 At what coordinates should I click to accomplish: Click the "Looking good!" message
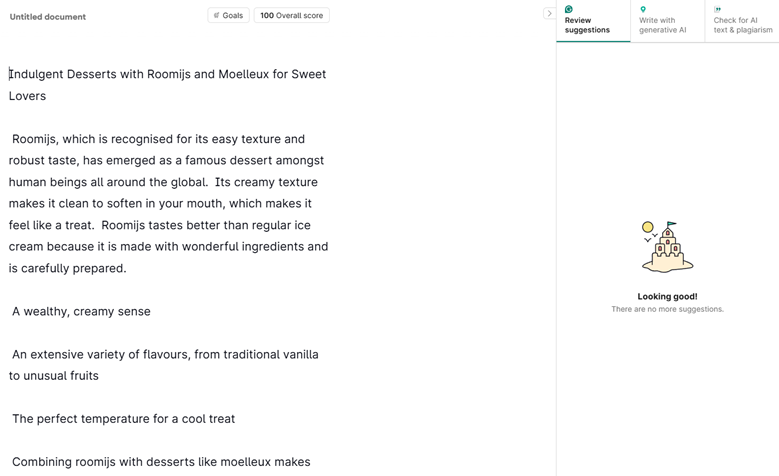[x=667, y=296]
